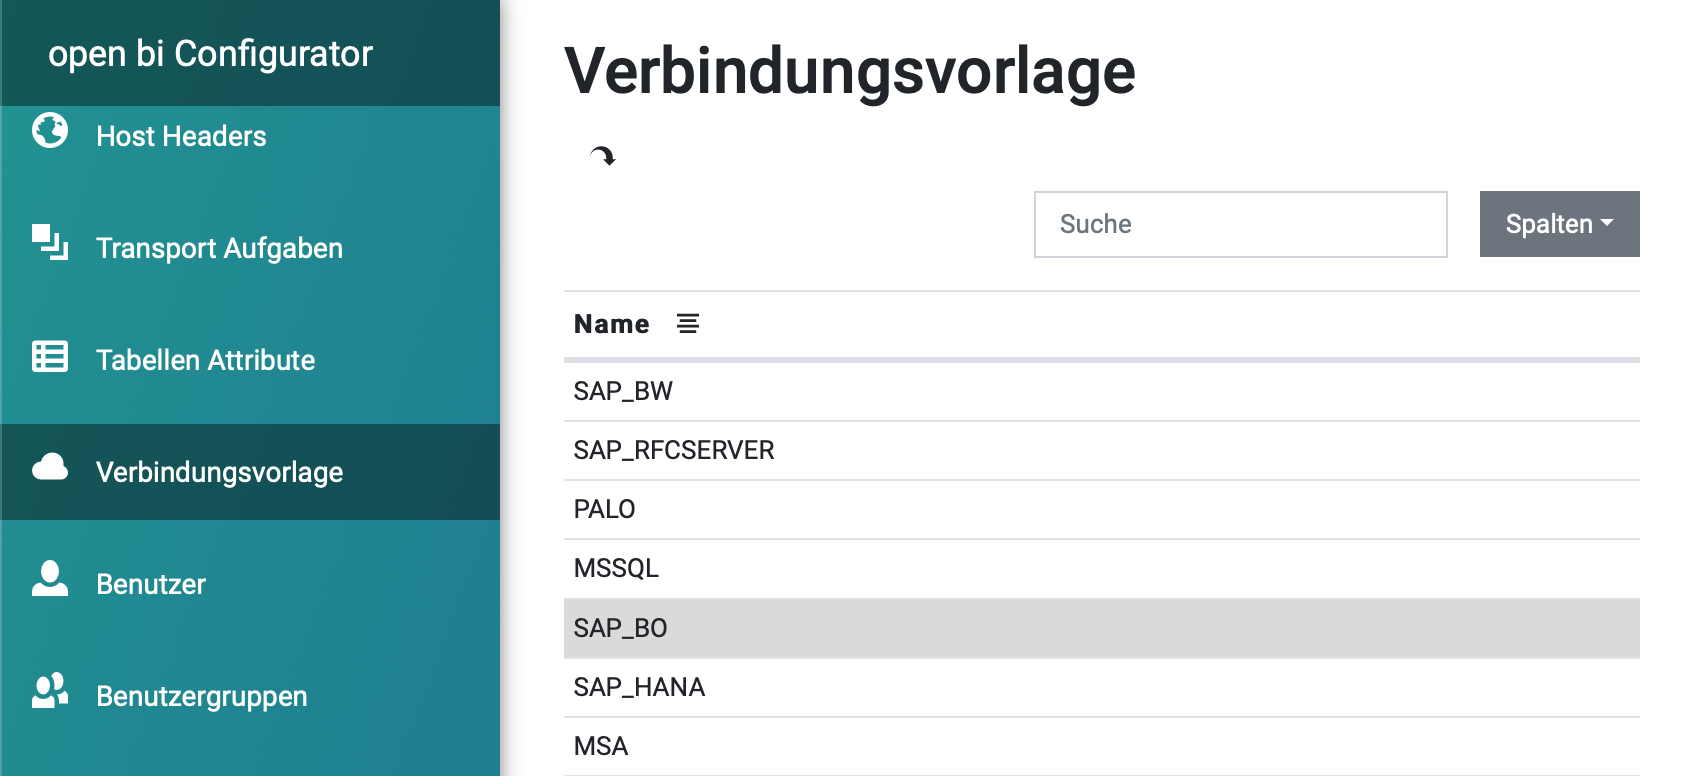
Task: Select the SAP_RFCSERVER row
Action: [x=1102, y=450]
